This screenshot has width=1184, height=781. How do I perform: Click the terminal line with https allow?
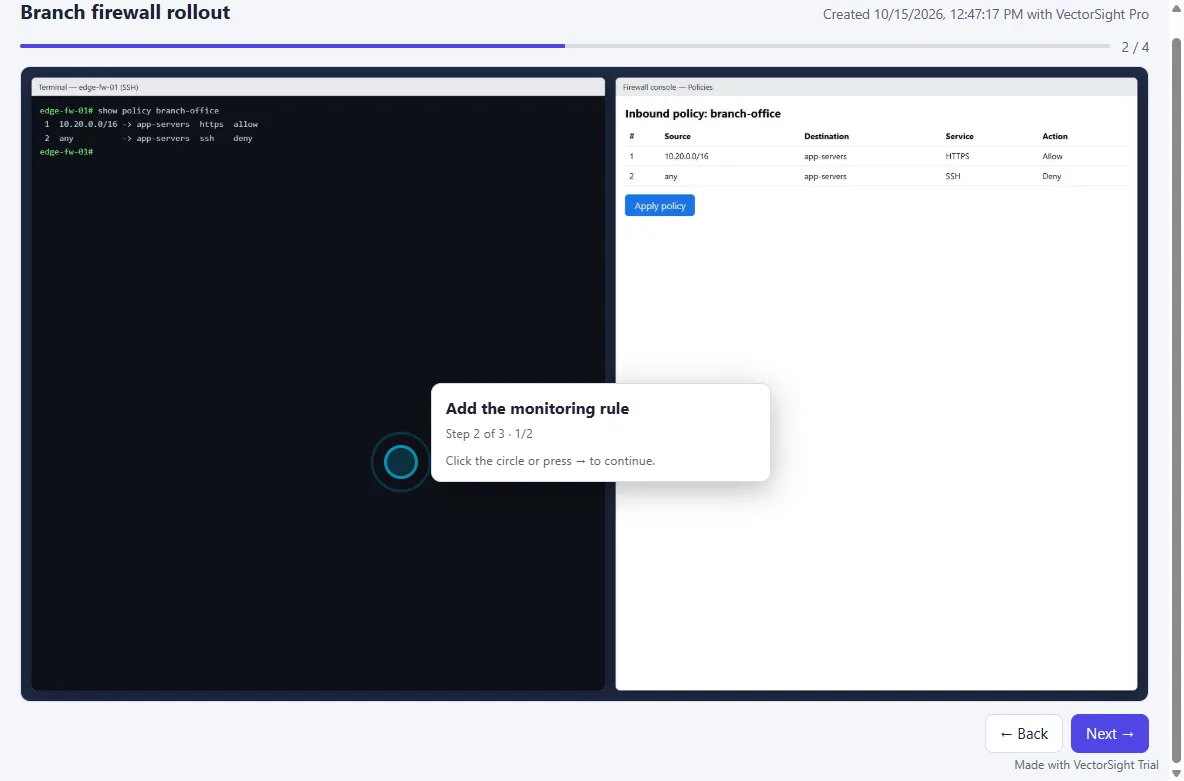tap(151, 124)
